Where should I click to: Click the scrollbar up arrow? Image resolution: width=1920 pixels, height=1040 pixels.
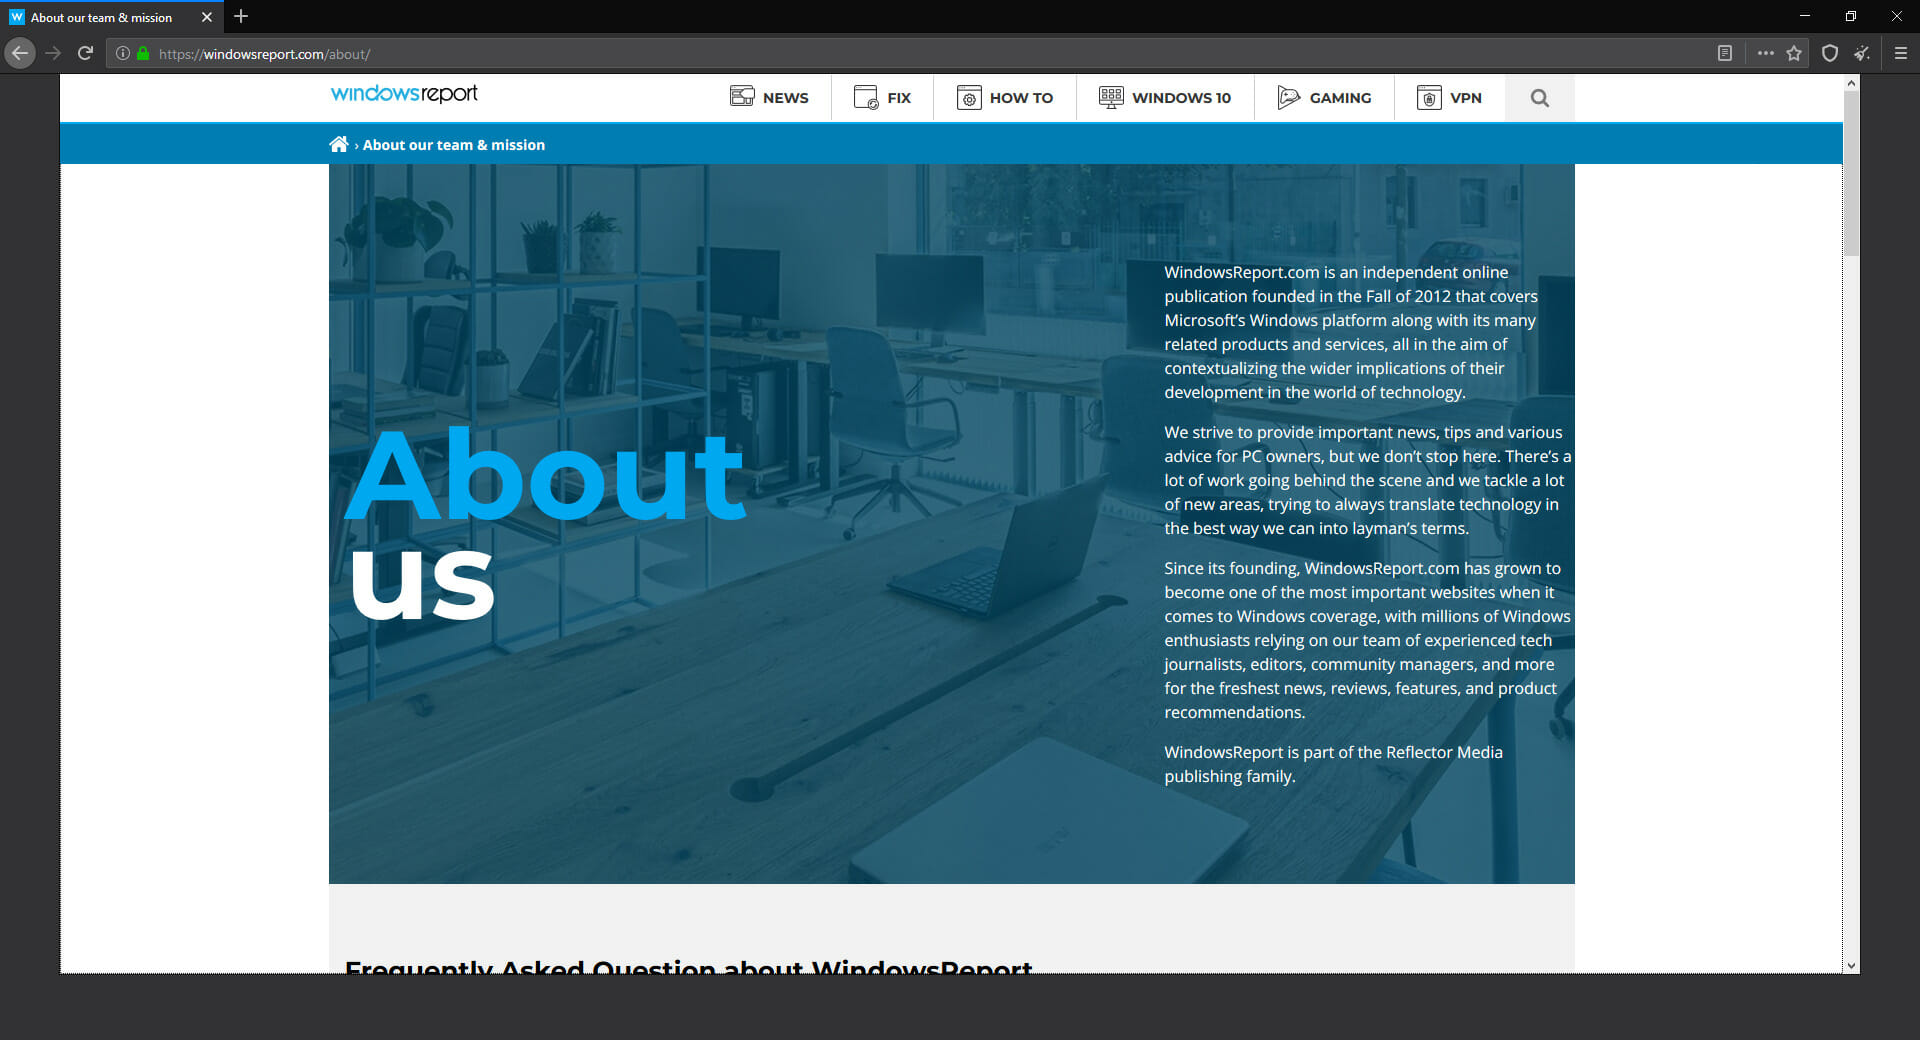coord(1851,83)
